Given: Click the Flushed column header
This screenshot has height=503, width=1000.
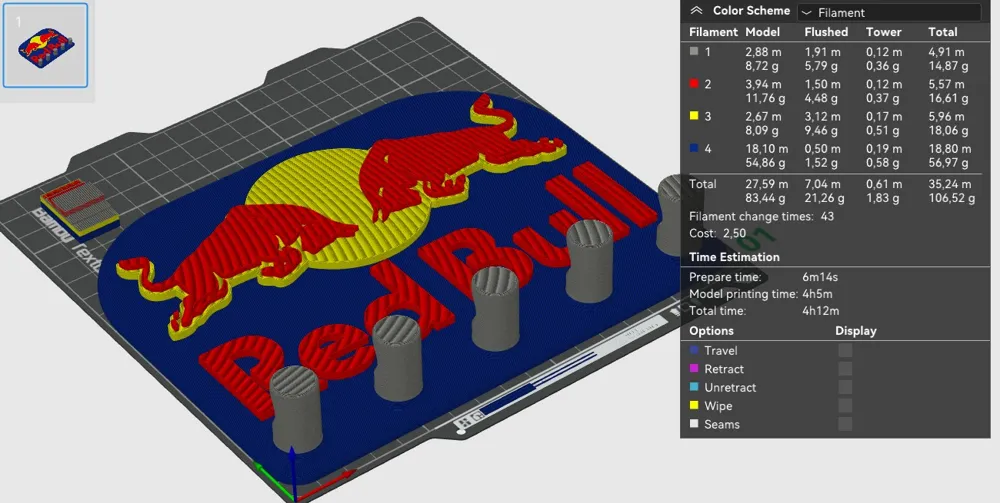Looking at the screenshot, I should pos(826,32).
